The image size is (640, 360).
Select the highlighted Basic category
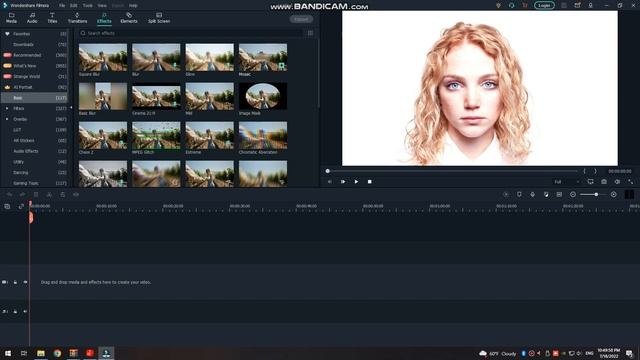[x=35, y=98]
